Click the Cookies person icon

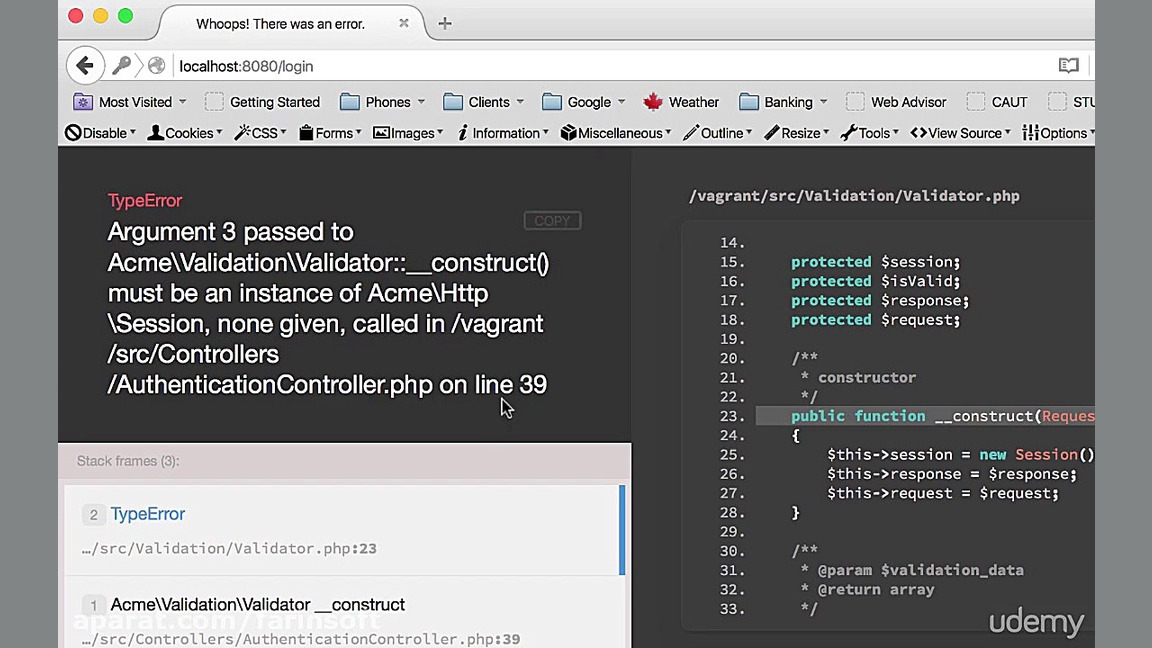click(x=155, y=133)
